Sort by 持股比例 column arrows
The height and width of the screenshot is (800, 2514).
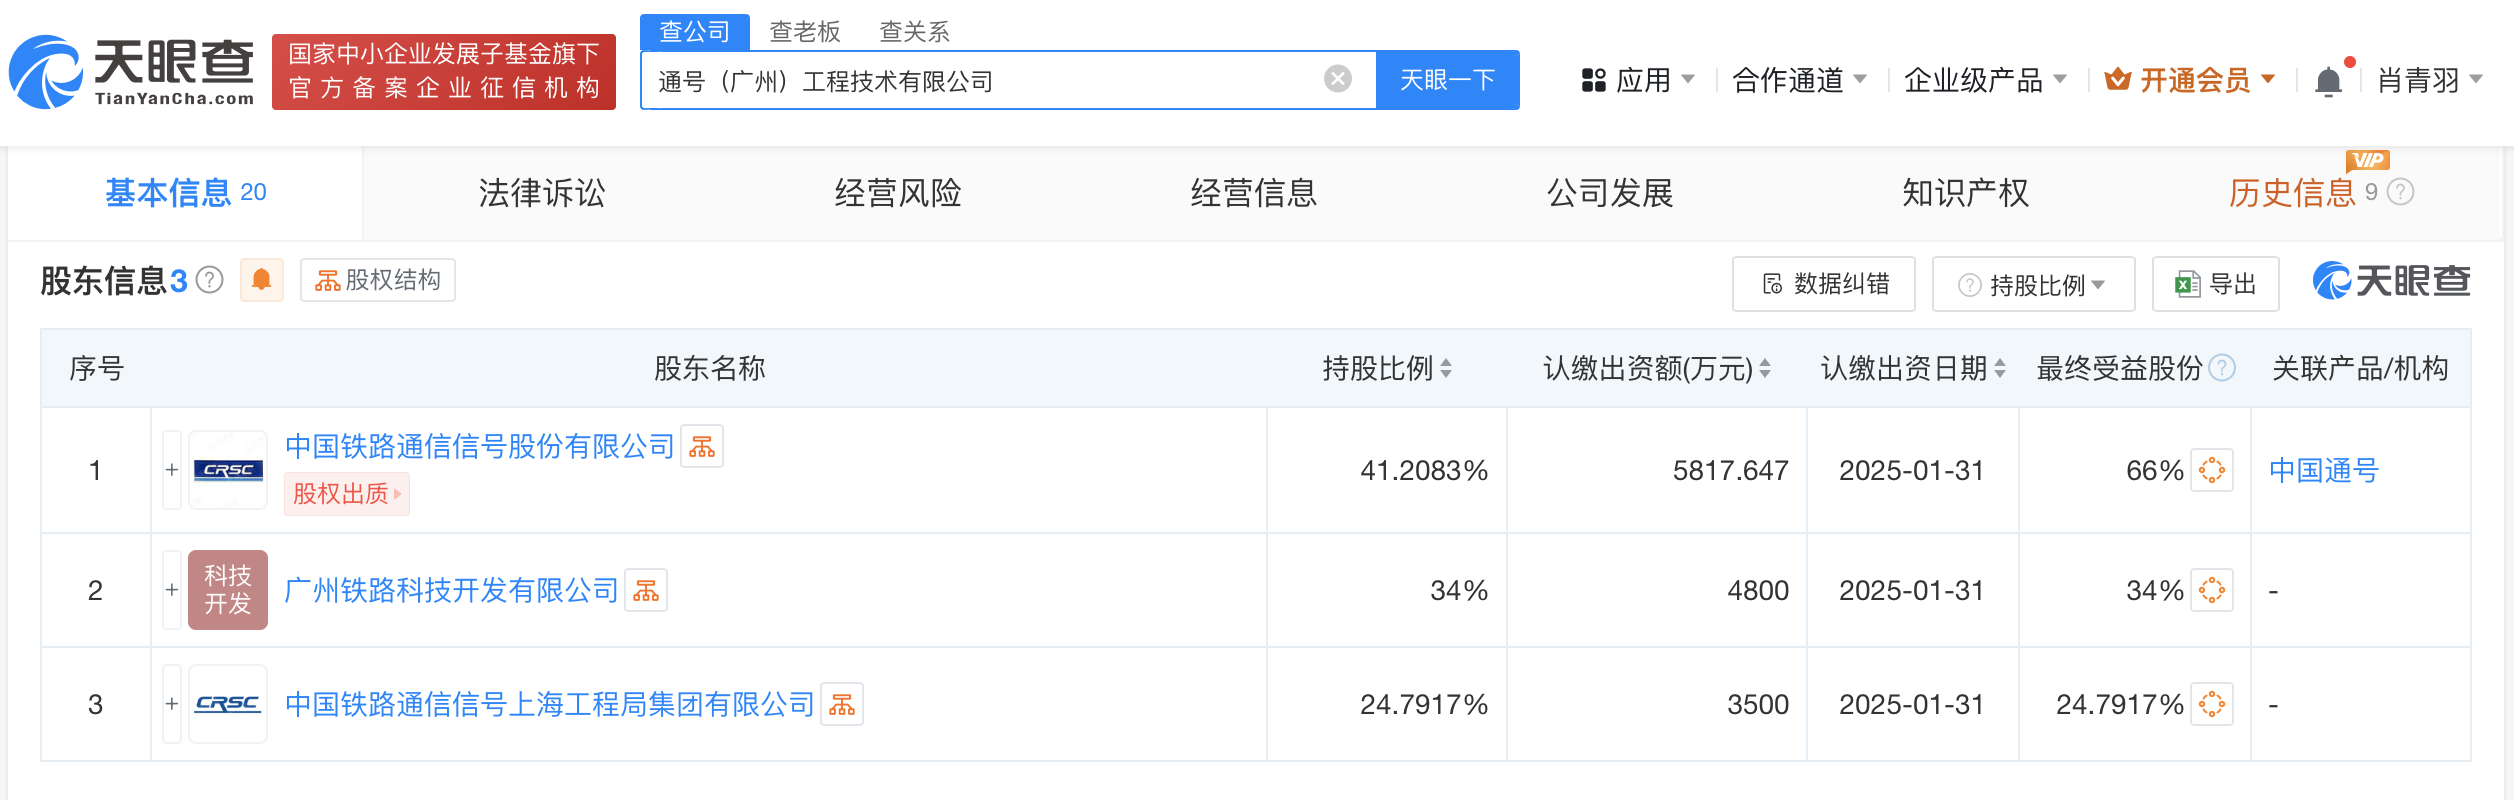[1446, 368]
